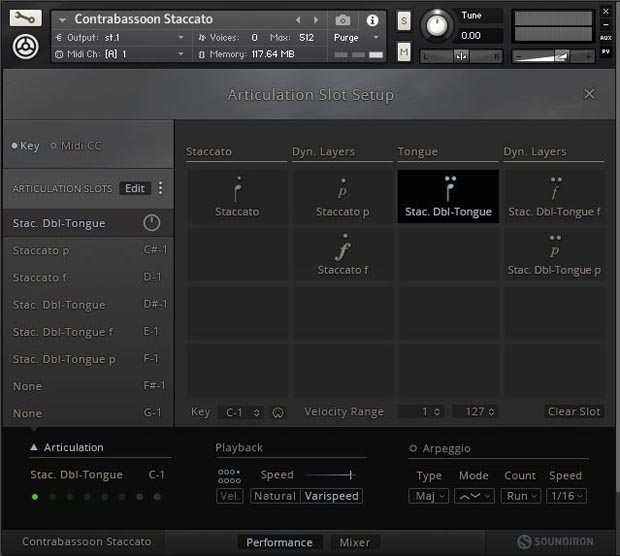Click the Stac. Dbl-Tongue clock icon
Viewport: 620px width, 556px height.
point(151,223)
